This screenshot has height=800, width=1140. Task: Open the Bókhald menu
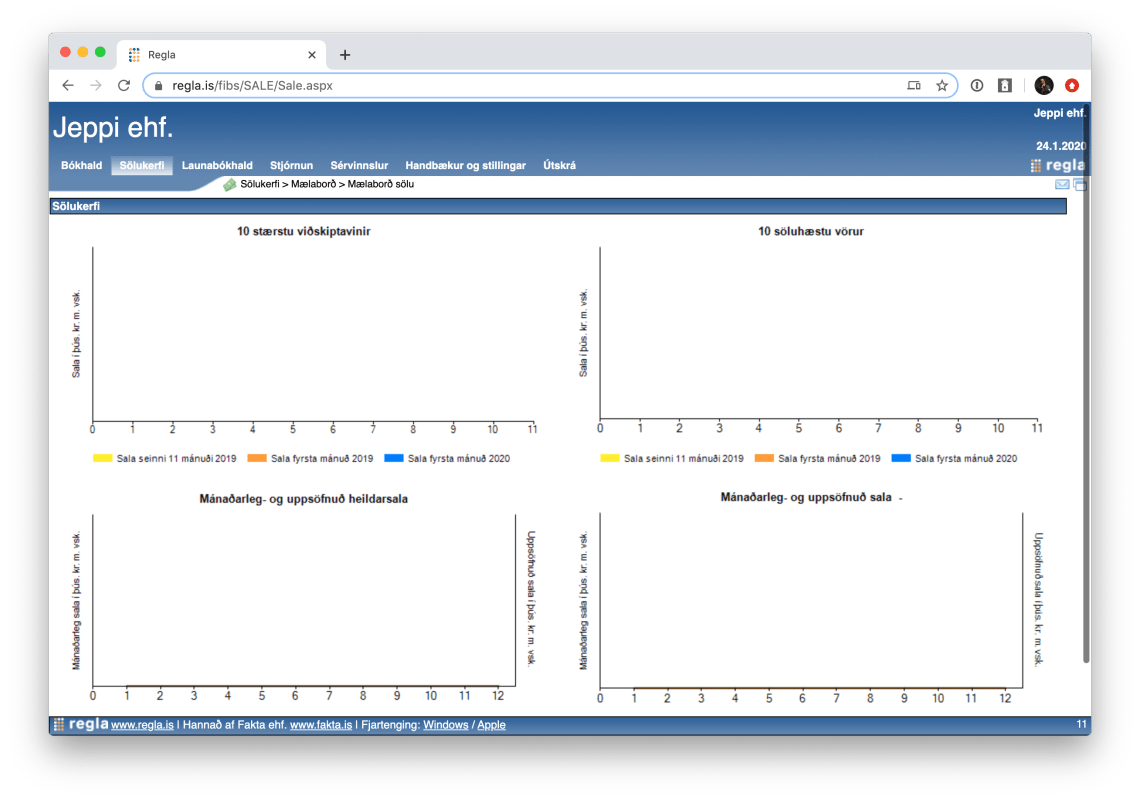click(x=81, y=166)
